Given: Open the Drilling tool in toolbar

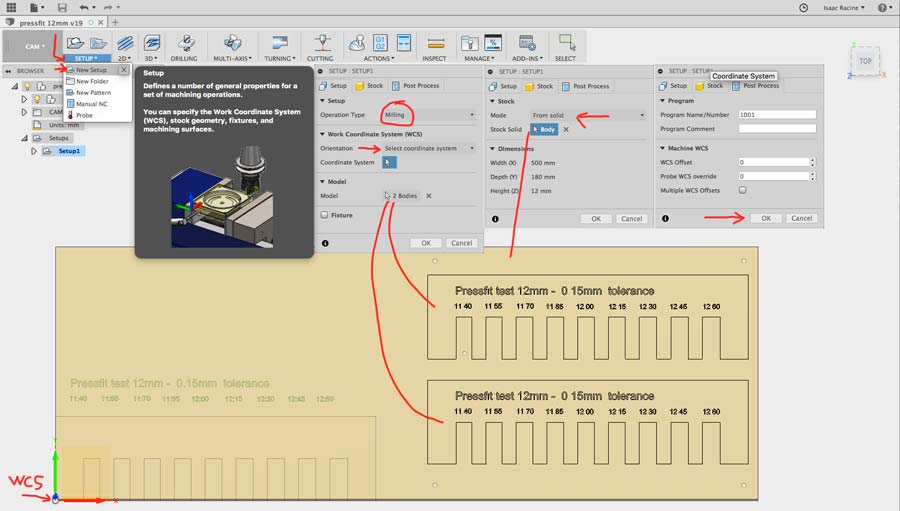Looking at the screenshot, I should pyautogui.click(x=184, y=43).
